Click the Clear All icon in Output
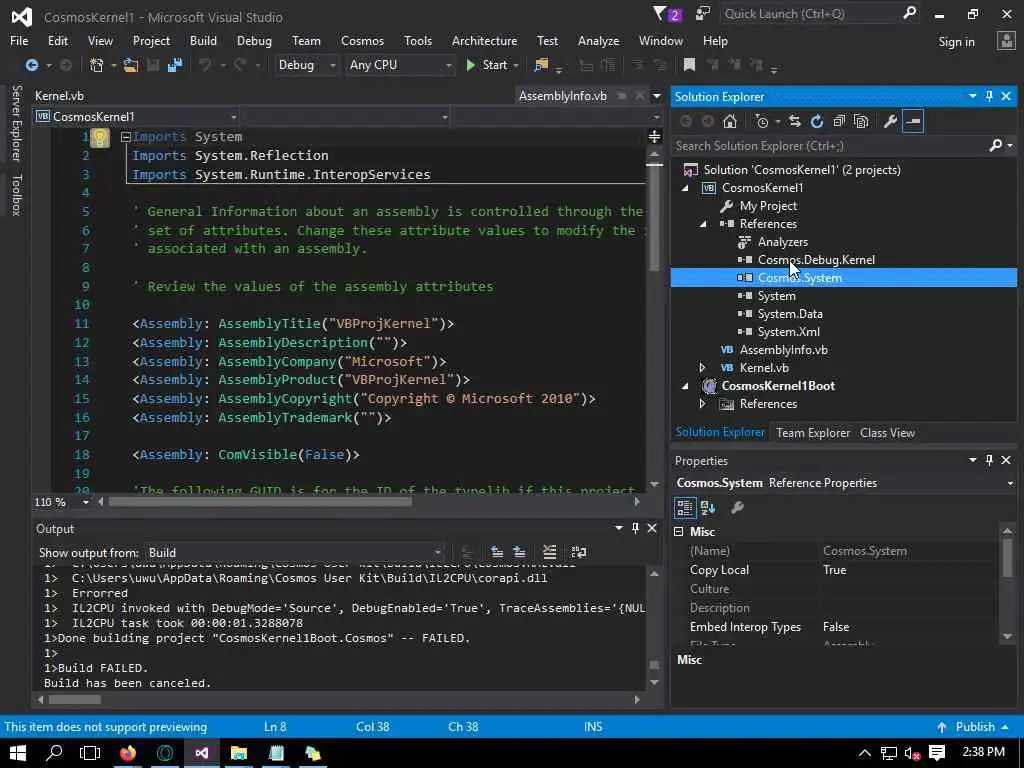 (x=549, y=552)
